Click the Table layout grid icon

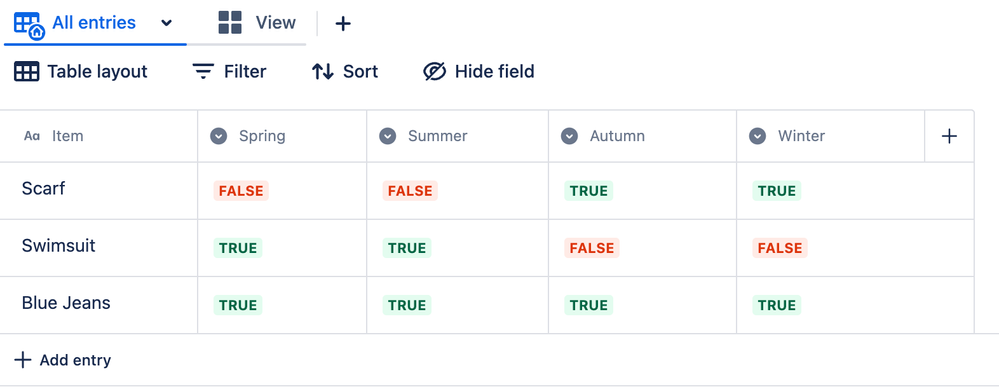click(26, 71)
